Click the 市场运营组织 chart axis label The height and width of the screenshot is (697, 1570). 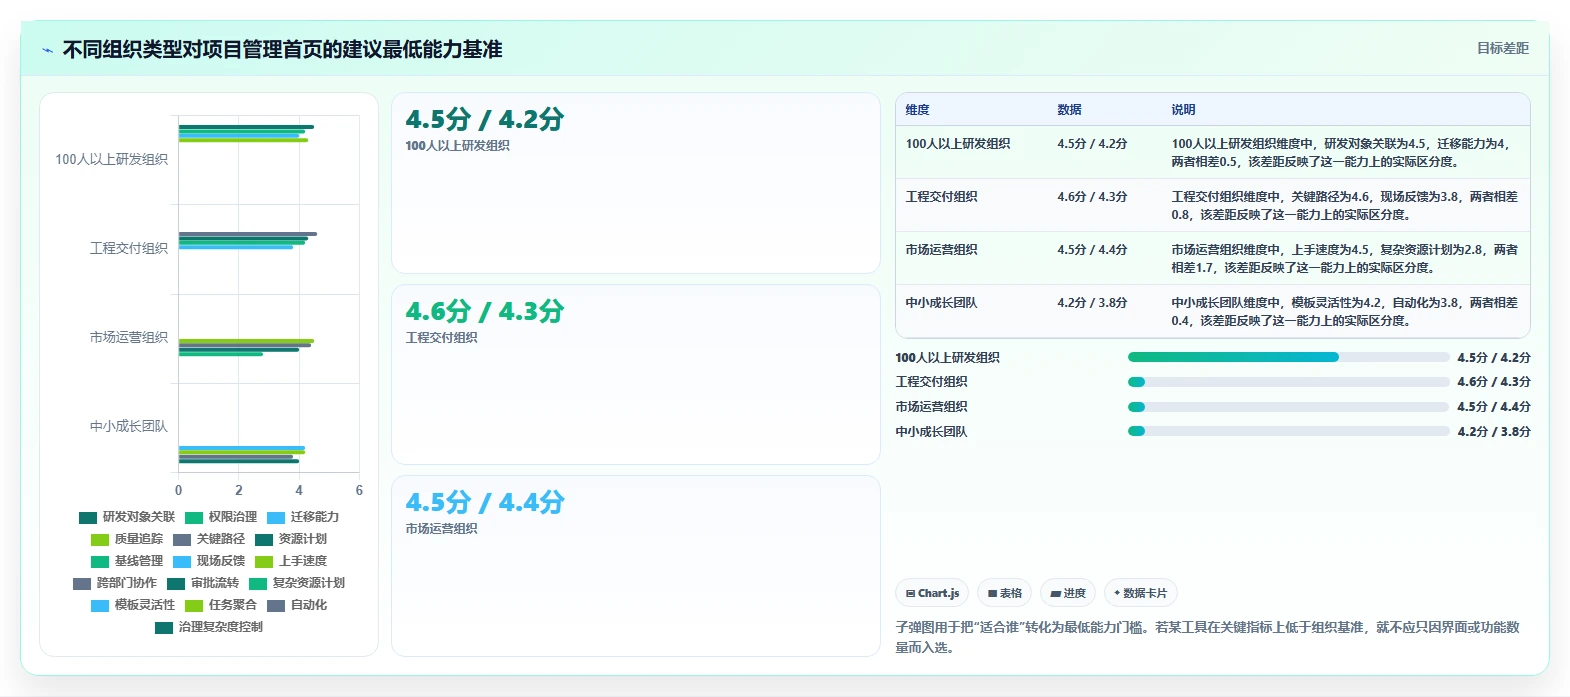click(x=129, y=337)
